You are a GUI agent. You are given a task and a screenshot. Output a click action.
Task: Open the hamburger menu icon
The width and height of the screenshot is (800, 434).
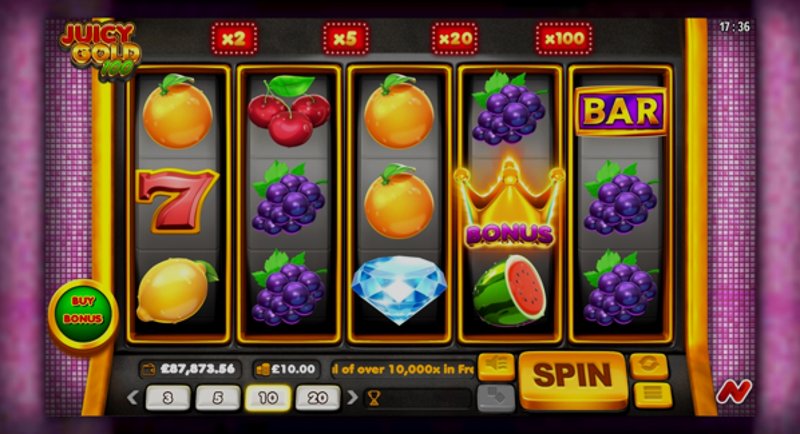(653, 394)
